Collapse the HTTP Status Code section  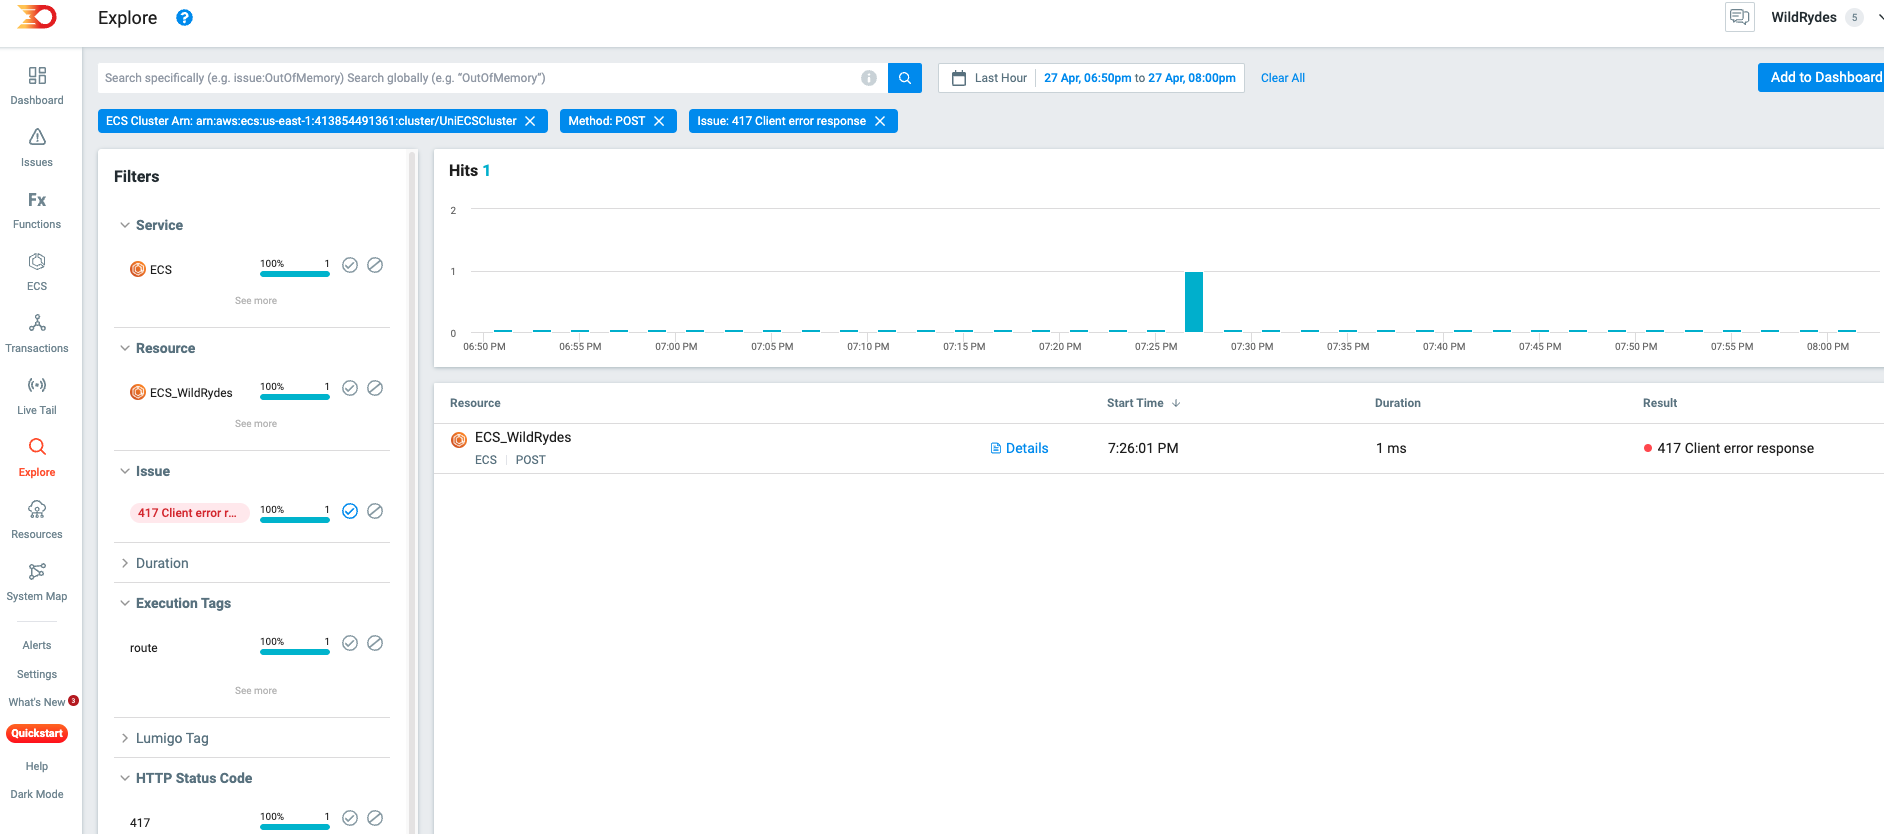125,778
